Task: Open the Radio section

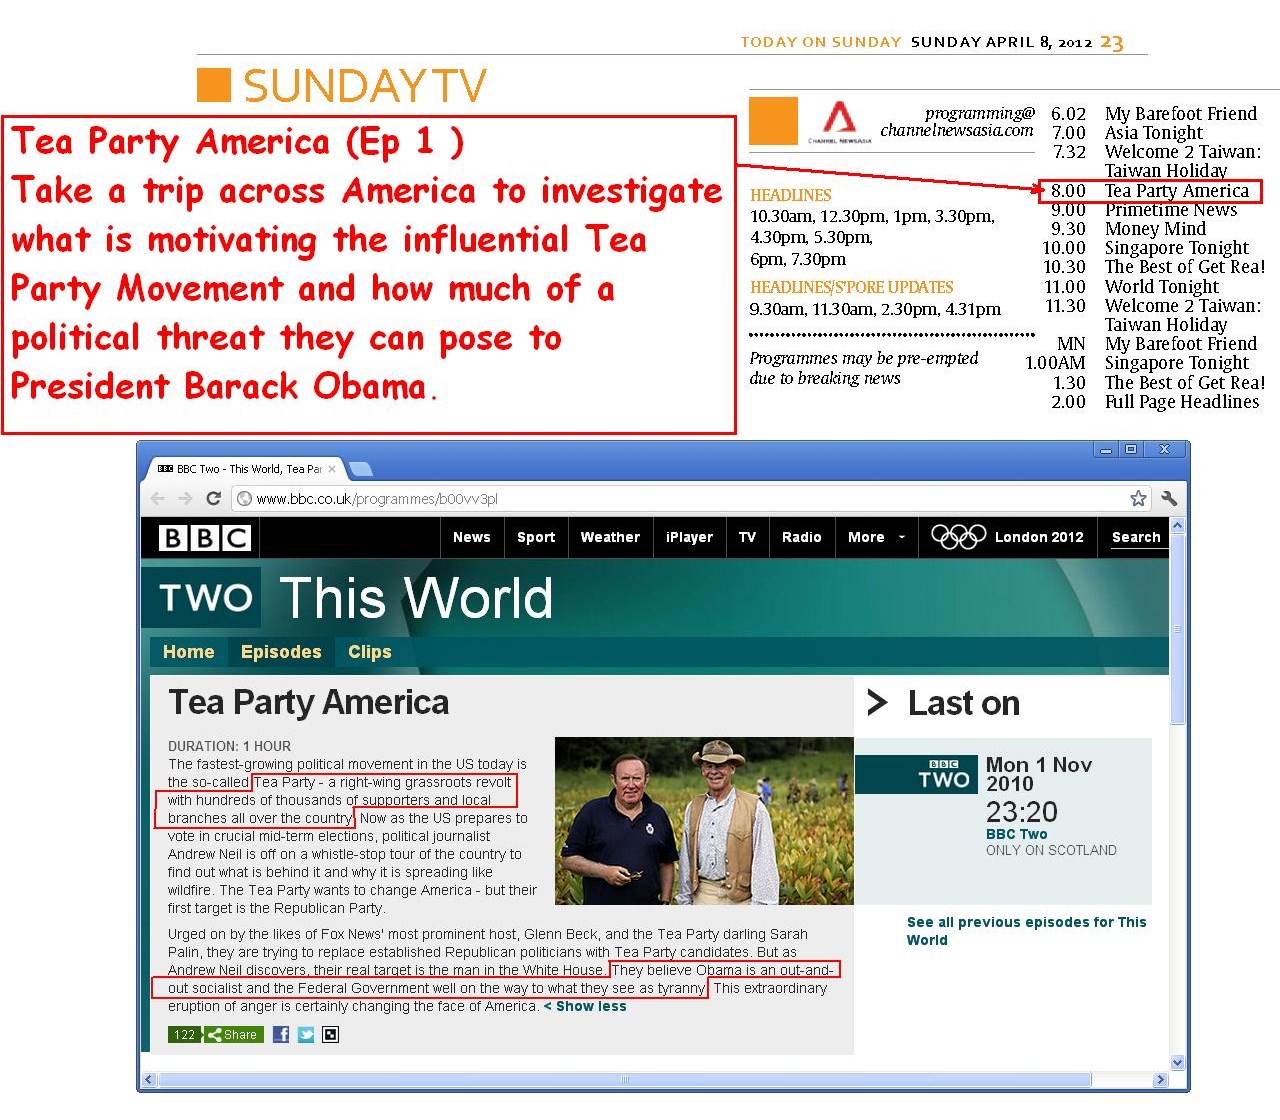Action: pos(801,537)
